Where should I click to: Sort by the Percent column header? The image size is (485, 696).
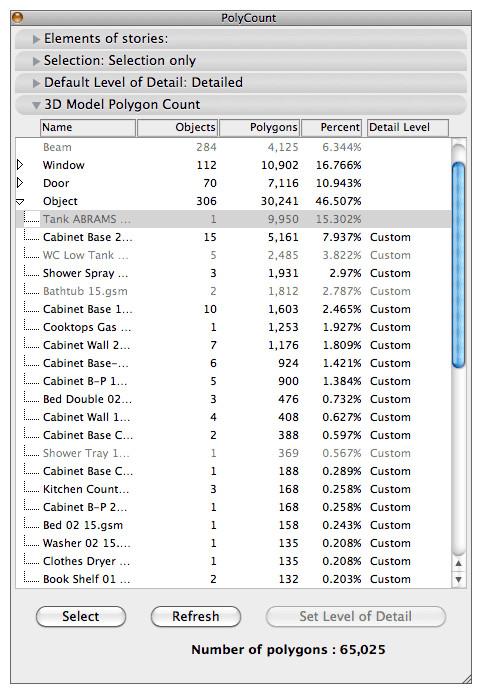331,127
